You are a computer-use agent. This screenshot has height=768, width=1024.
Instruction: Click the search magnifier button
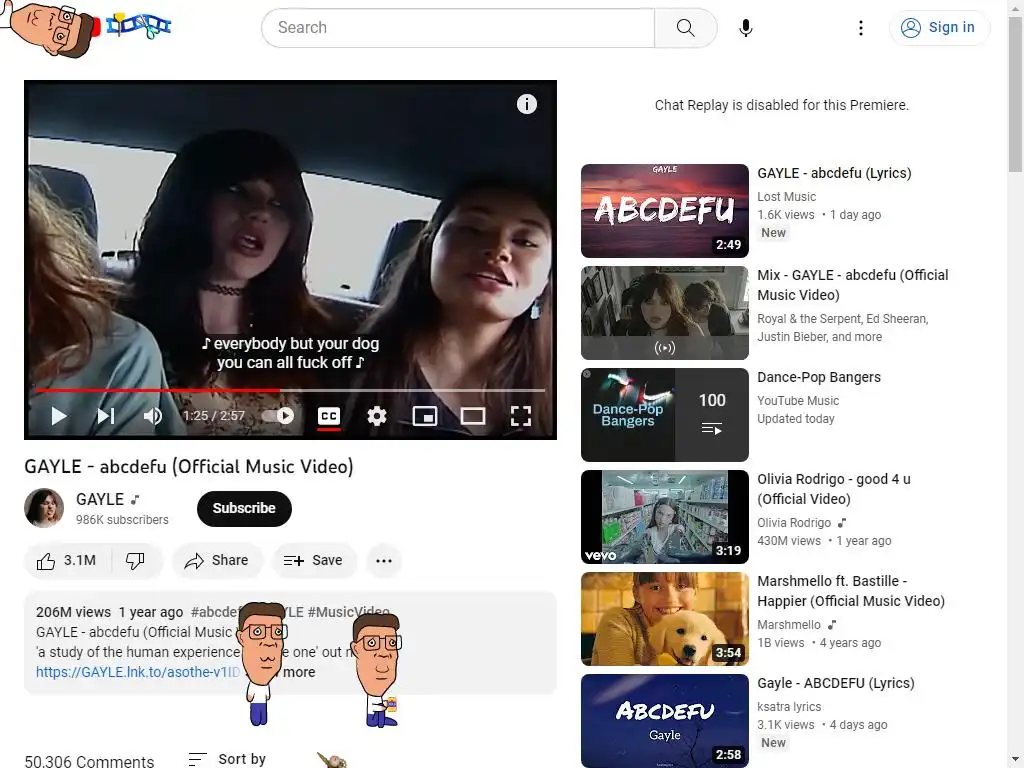click(x=686, y=27)
